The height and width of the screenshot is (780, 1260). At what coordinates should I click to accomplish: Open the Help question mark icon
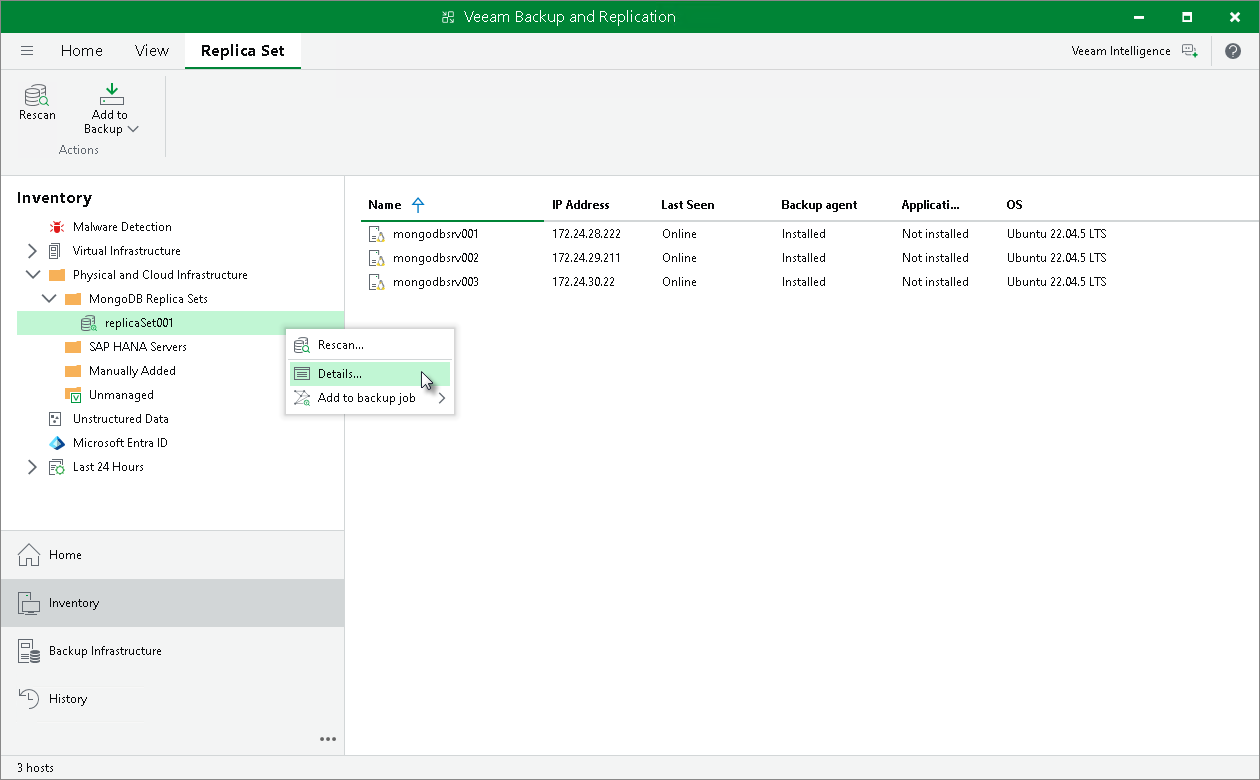(x=1233, y=51)
